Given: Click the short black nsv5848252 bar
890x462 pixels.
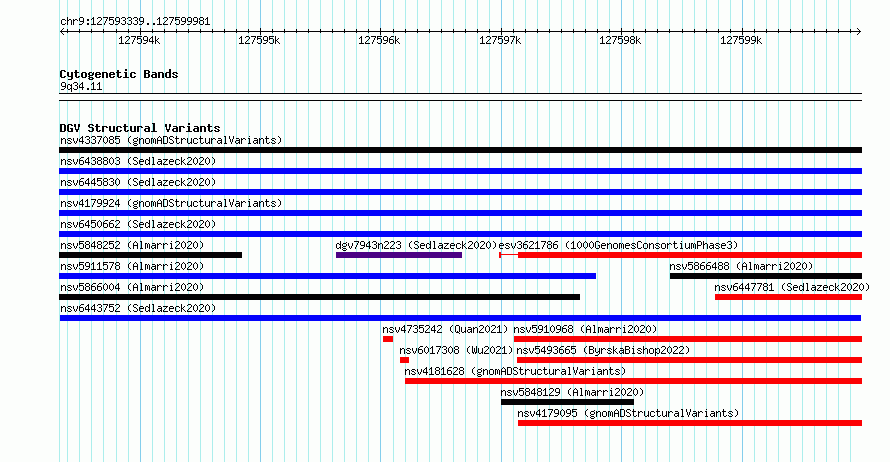Looking at the screenshot, I should [x=150, y=255].
